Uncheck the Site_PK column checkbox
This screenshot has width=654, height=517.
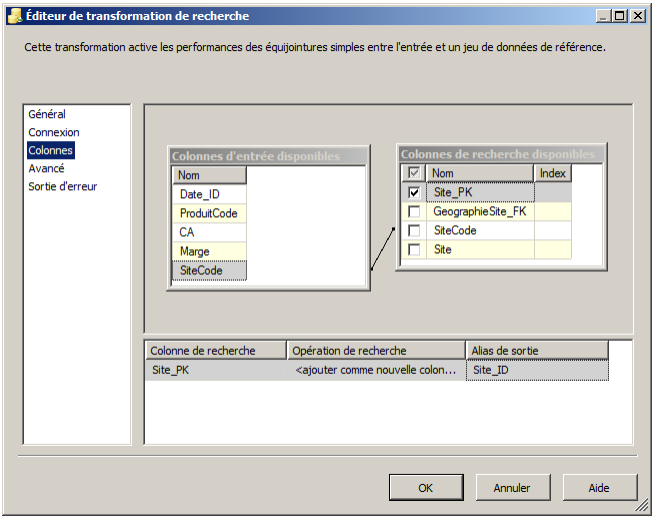point(414,193)
